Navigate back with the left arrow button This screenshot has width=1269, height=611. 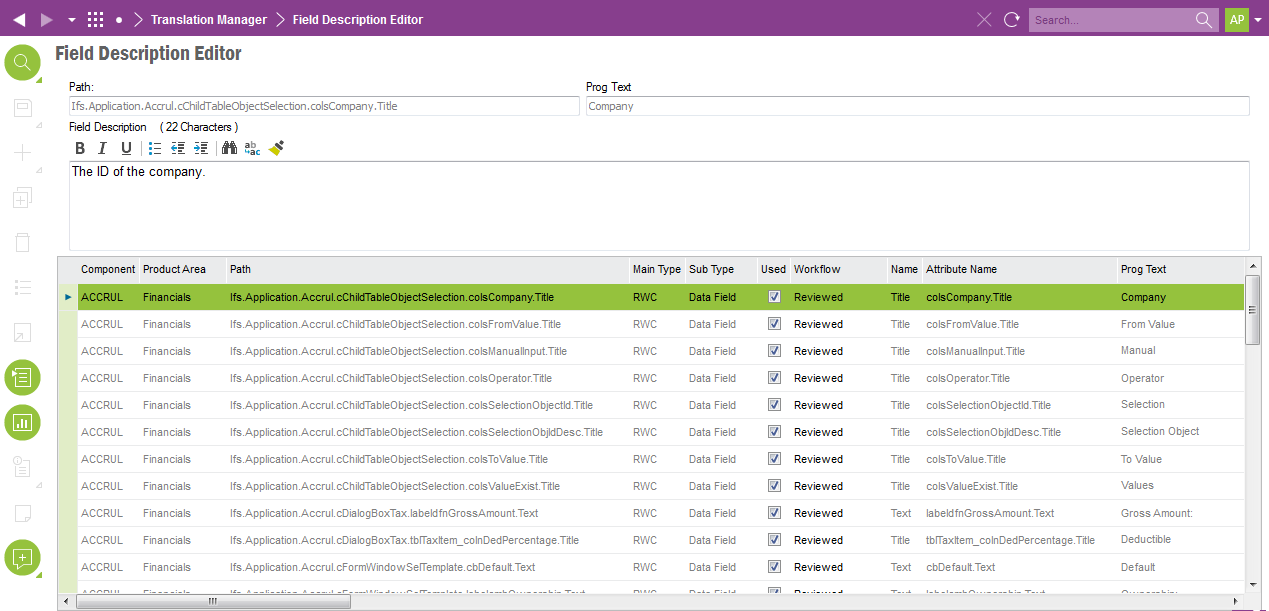click(x=19, y=20)
